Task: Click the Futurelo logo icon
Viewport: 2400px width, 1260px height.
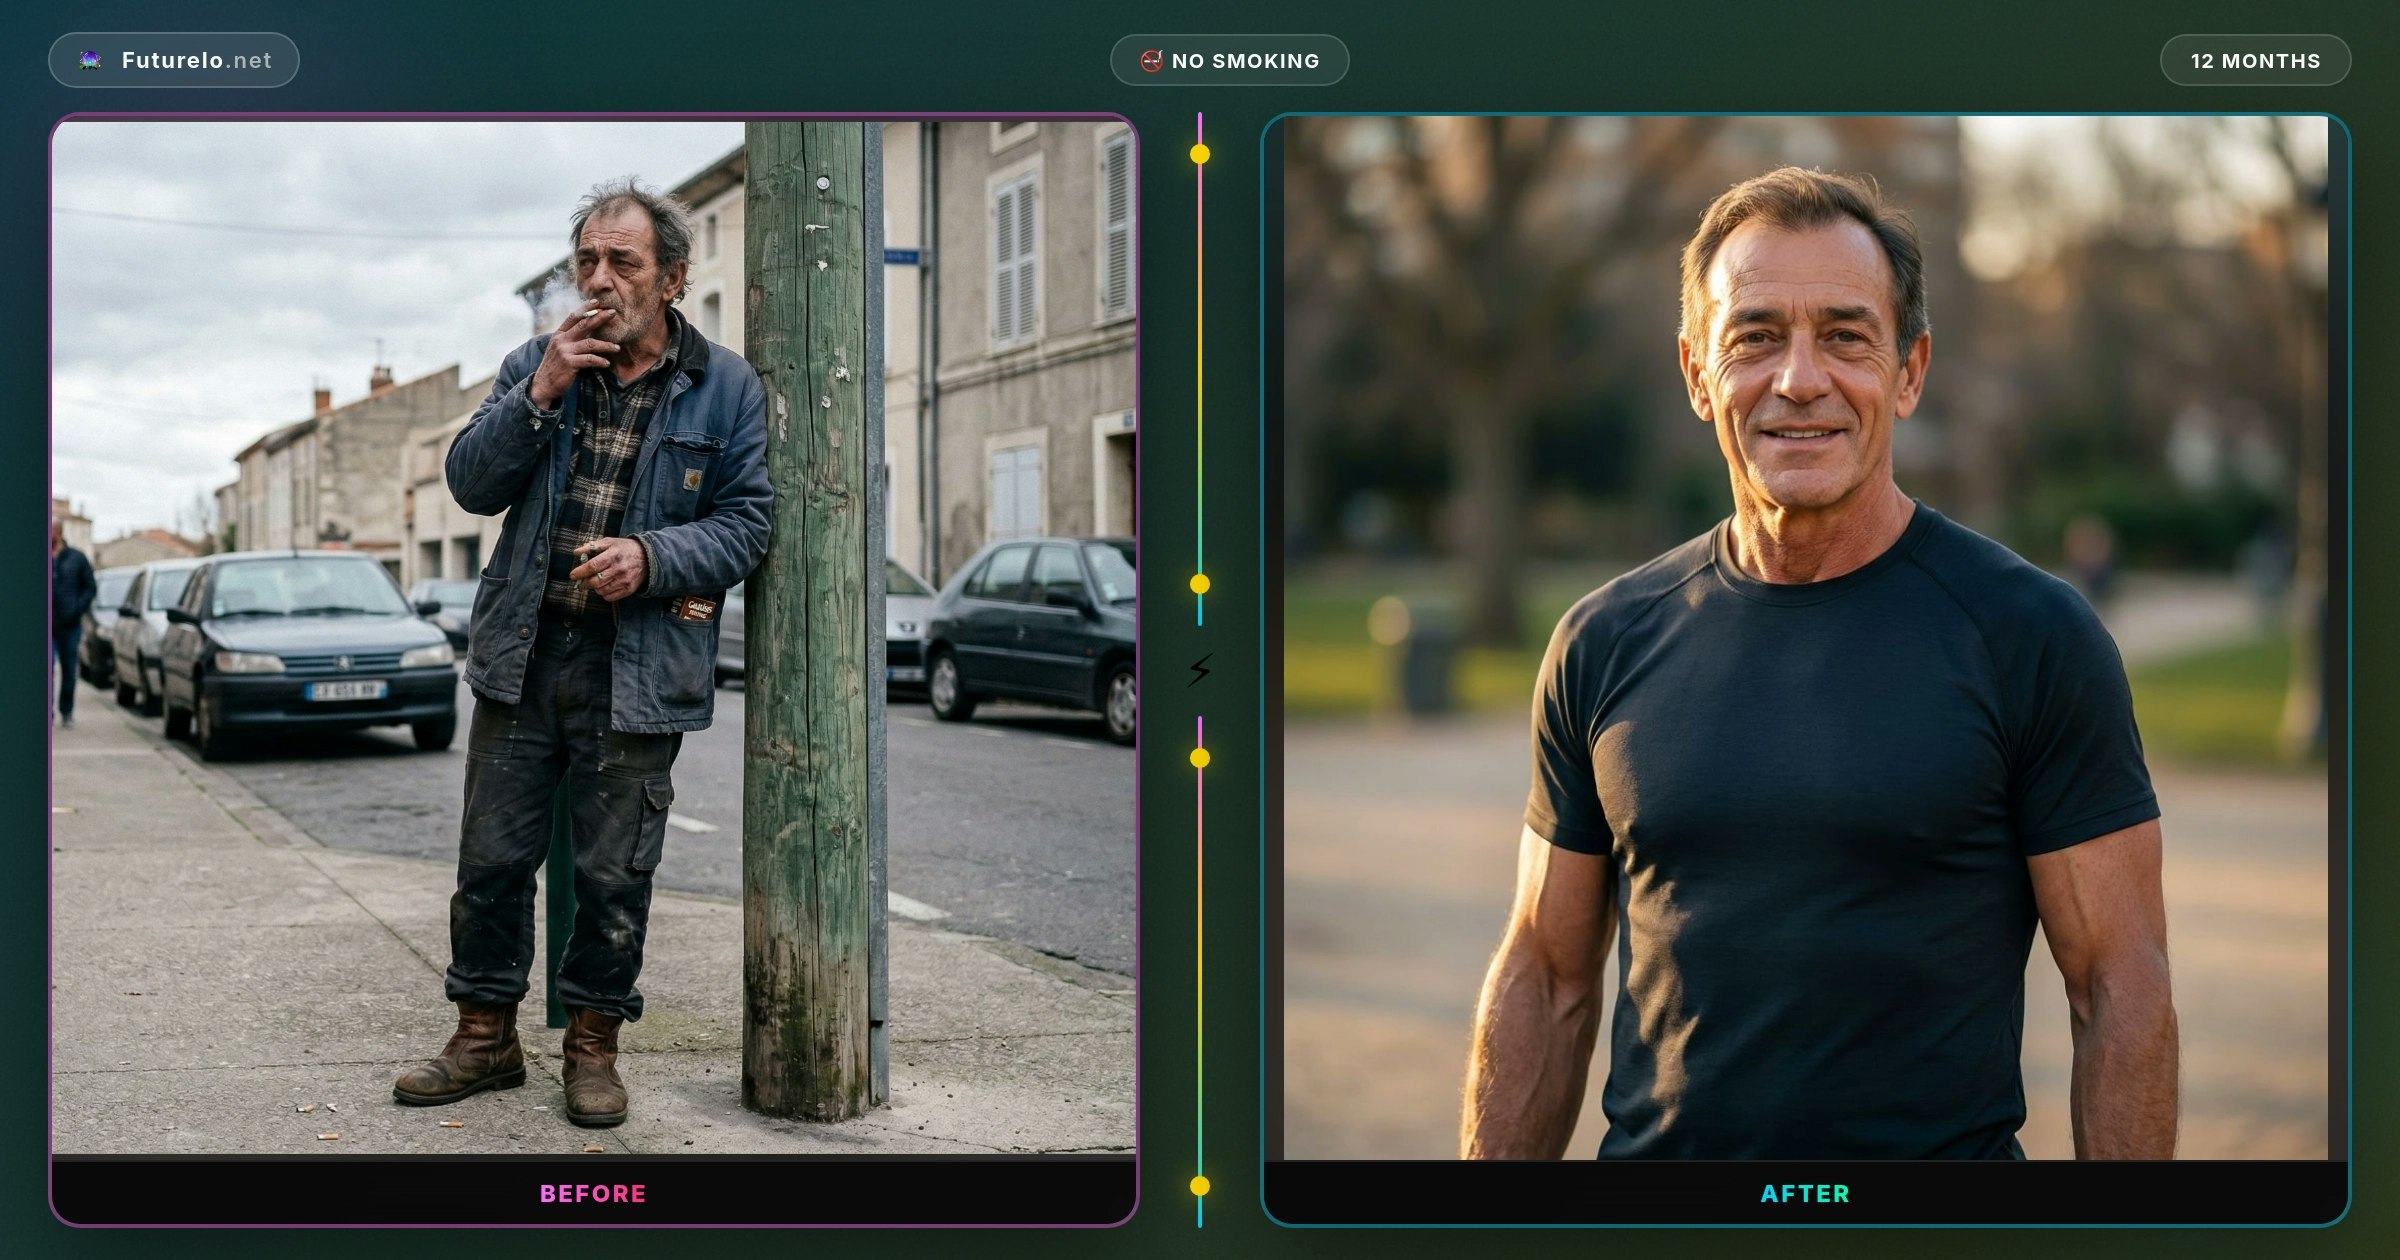Action: point(91,61)
